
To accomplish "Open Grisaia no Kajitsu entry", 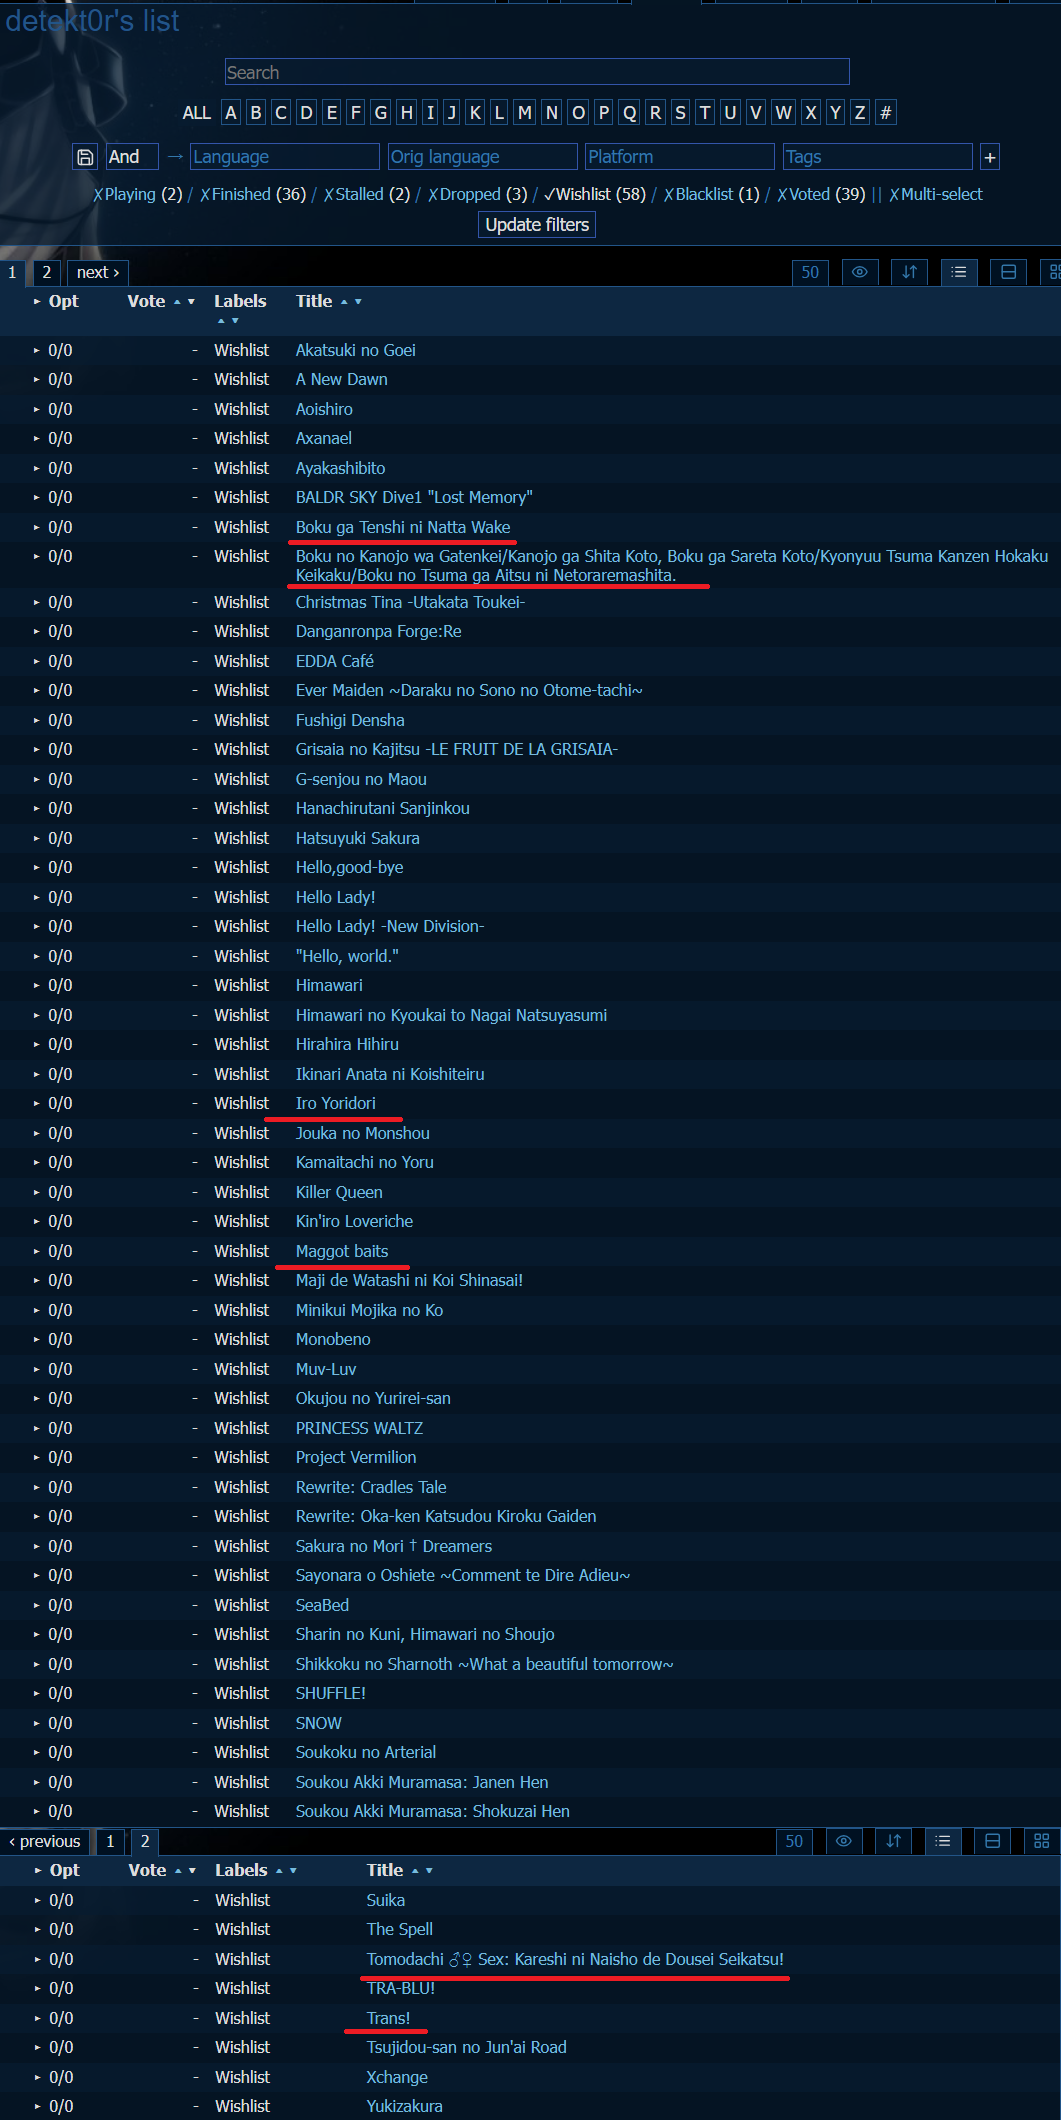I will pos(457,749).
